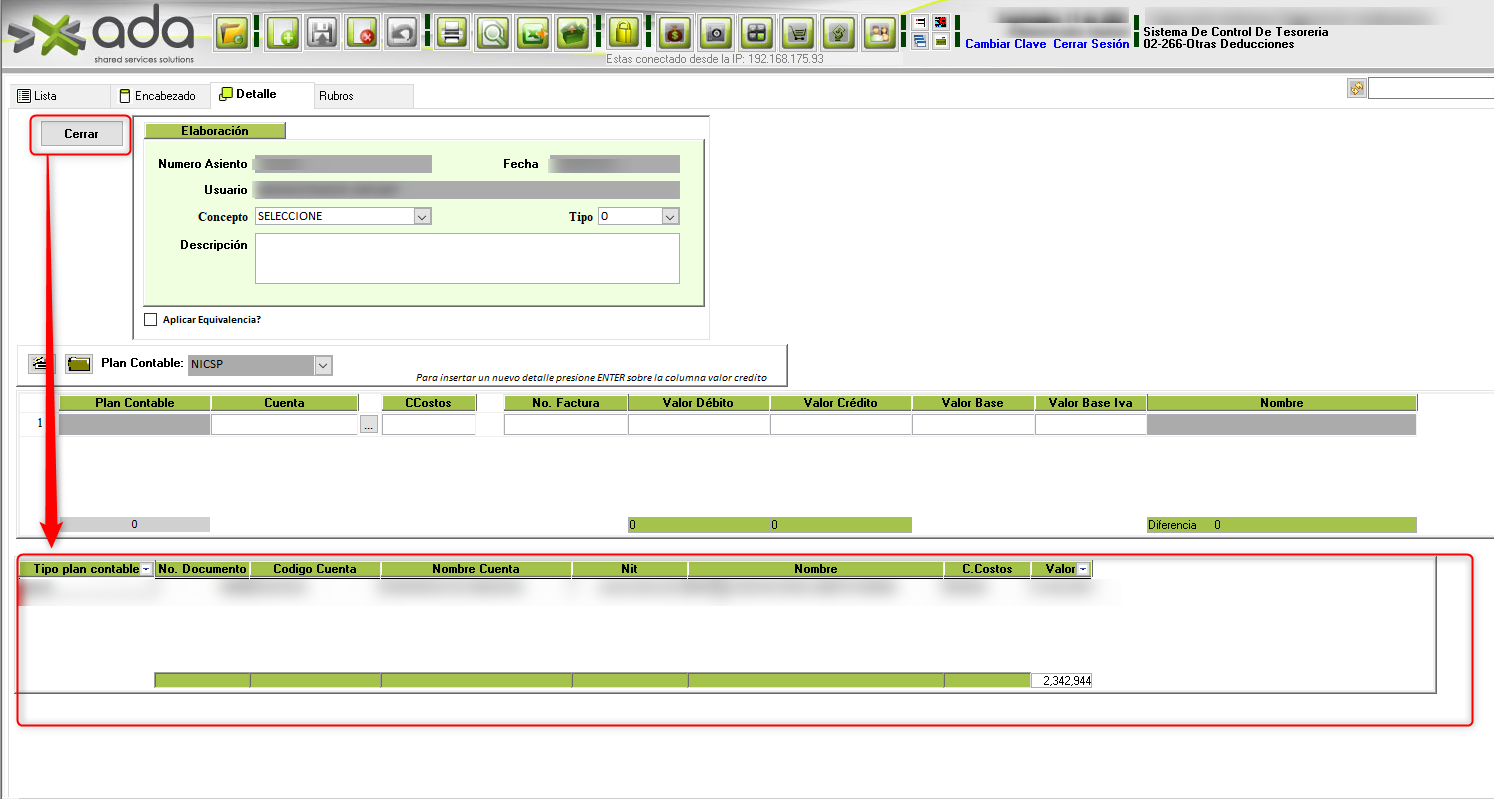This screenshot has height=799, width=1494.
Task: Open the magnifying glass search tool
Action: 493,33
